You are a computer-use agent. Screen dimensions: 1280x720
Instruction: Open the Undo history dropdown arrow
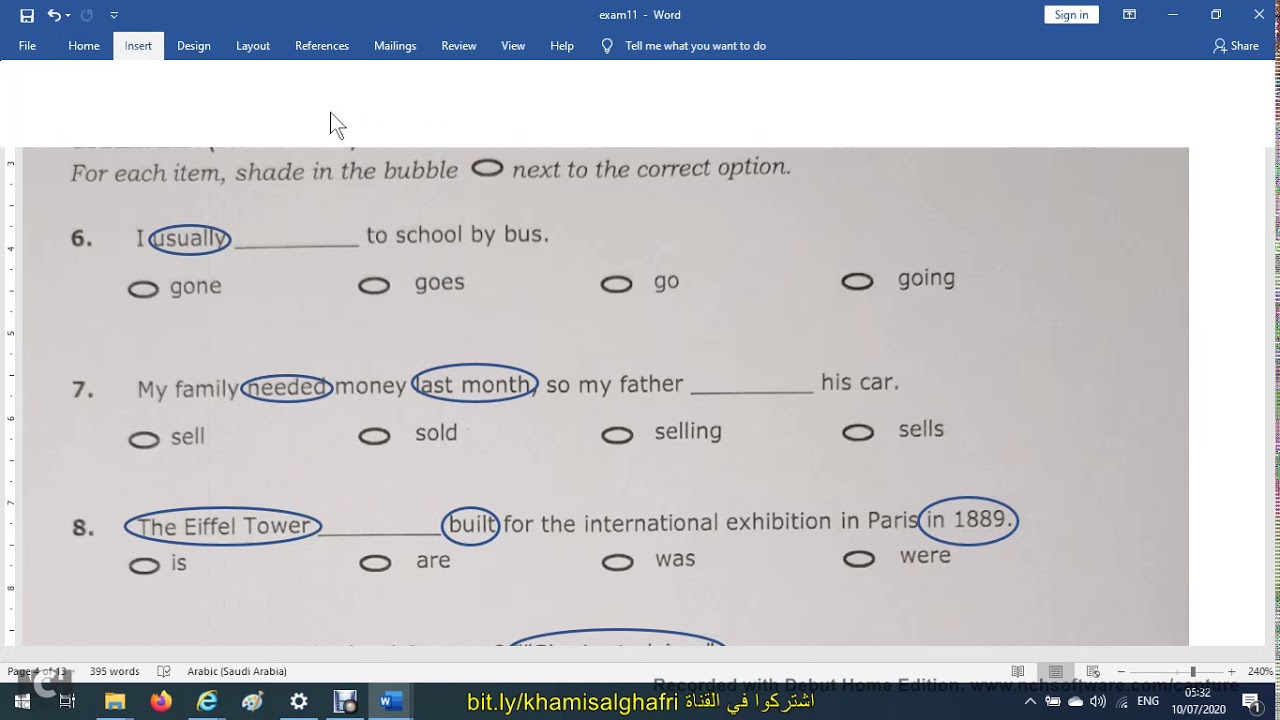tap(68, 15)
